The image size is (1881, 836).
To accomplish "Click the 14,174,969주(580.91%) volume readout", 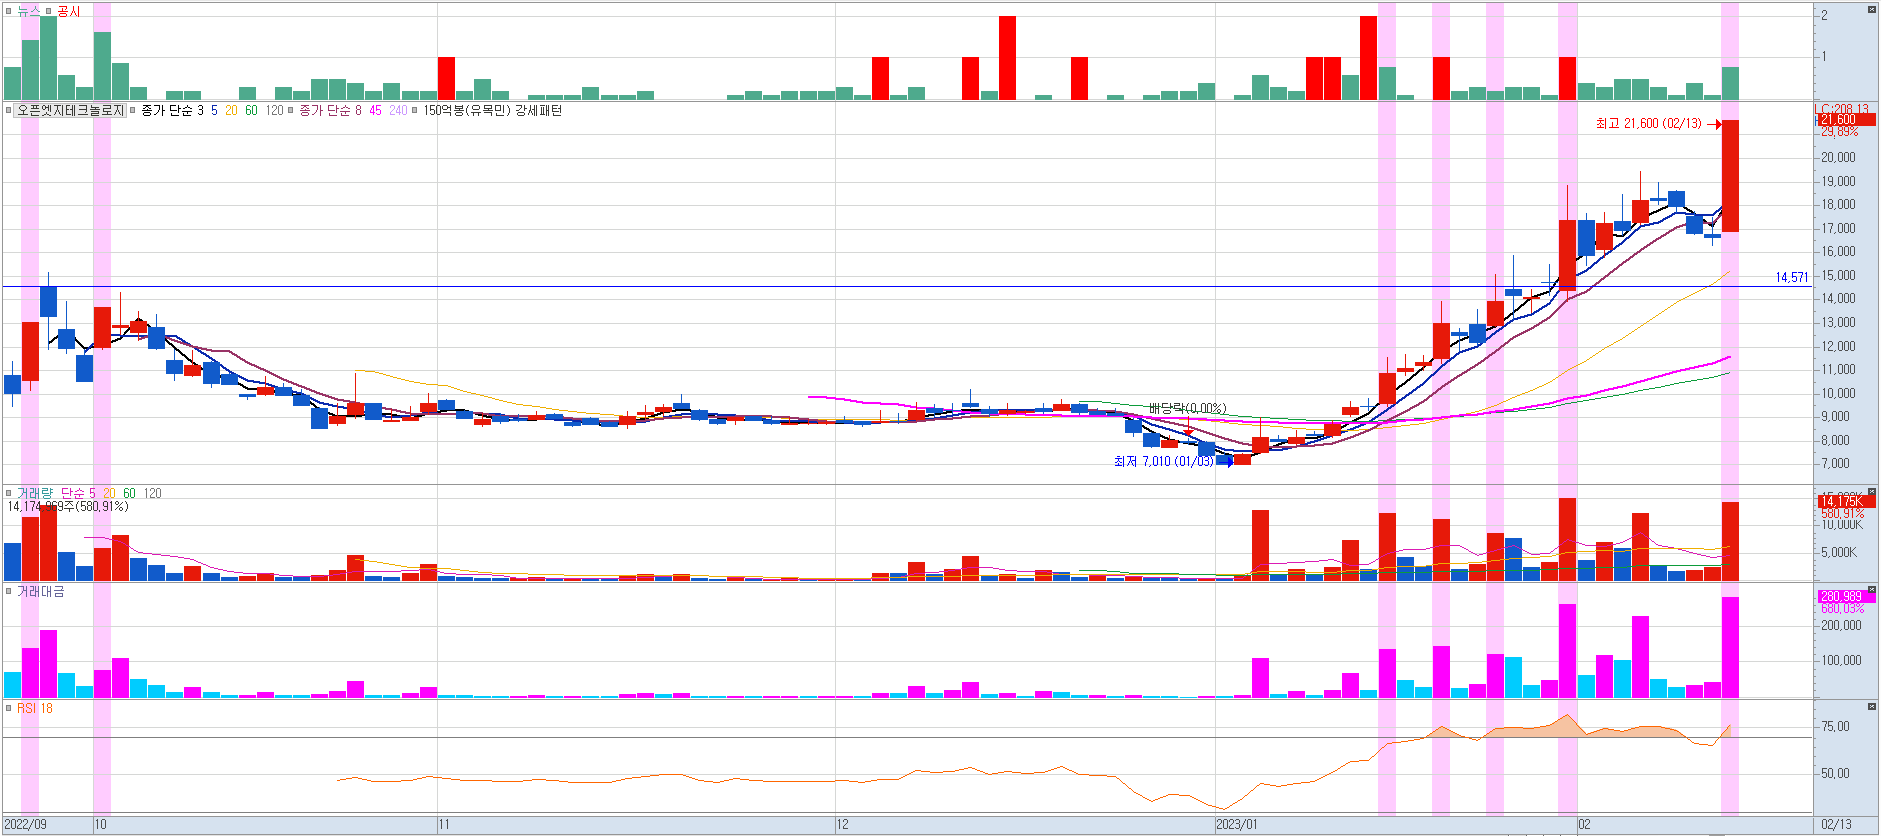I will pyautogui.click(x=68, y=507).
